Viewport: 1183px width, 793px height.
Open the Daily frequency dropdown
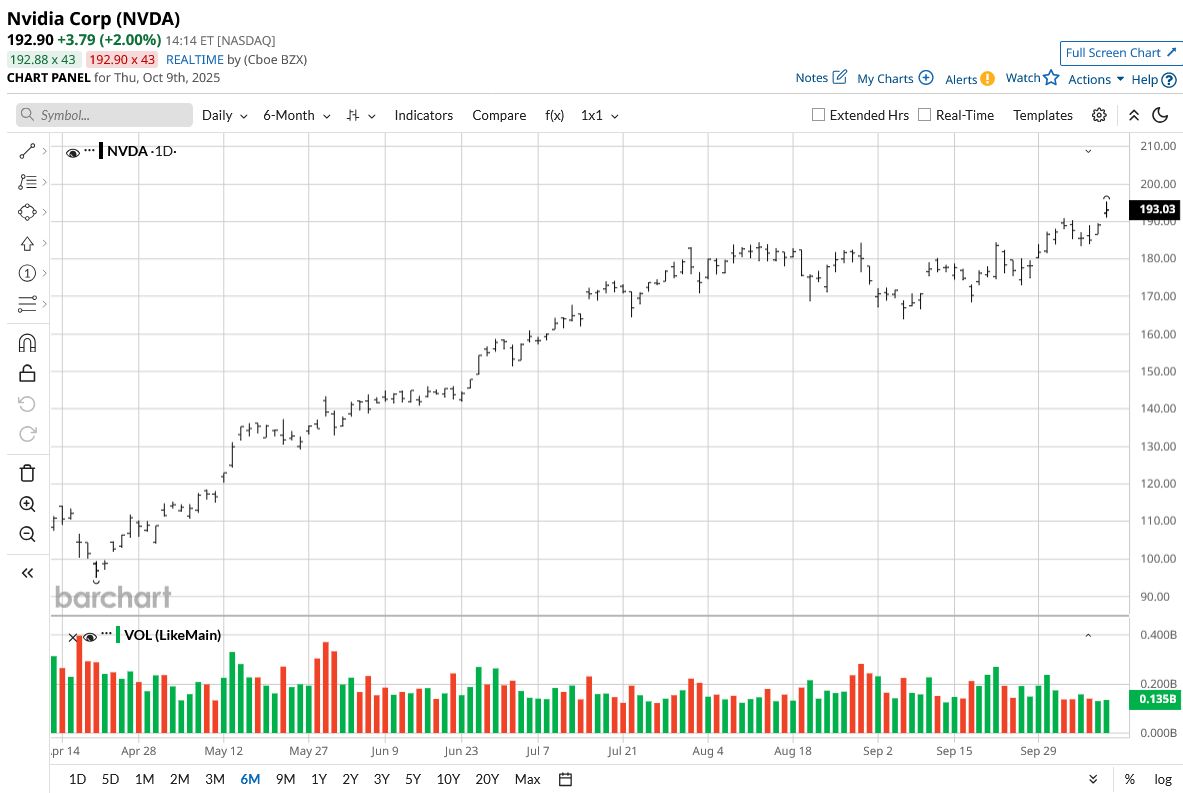[224, 115]
